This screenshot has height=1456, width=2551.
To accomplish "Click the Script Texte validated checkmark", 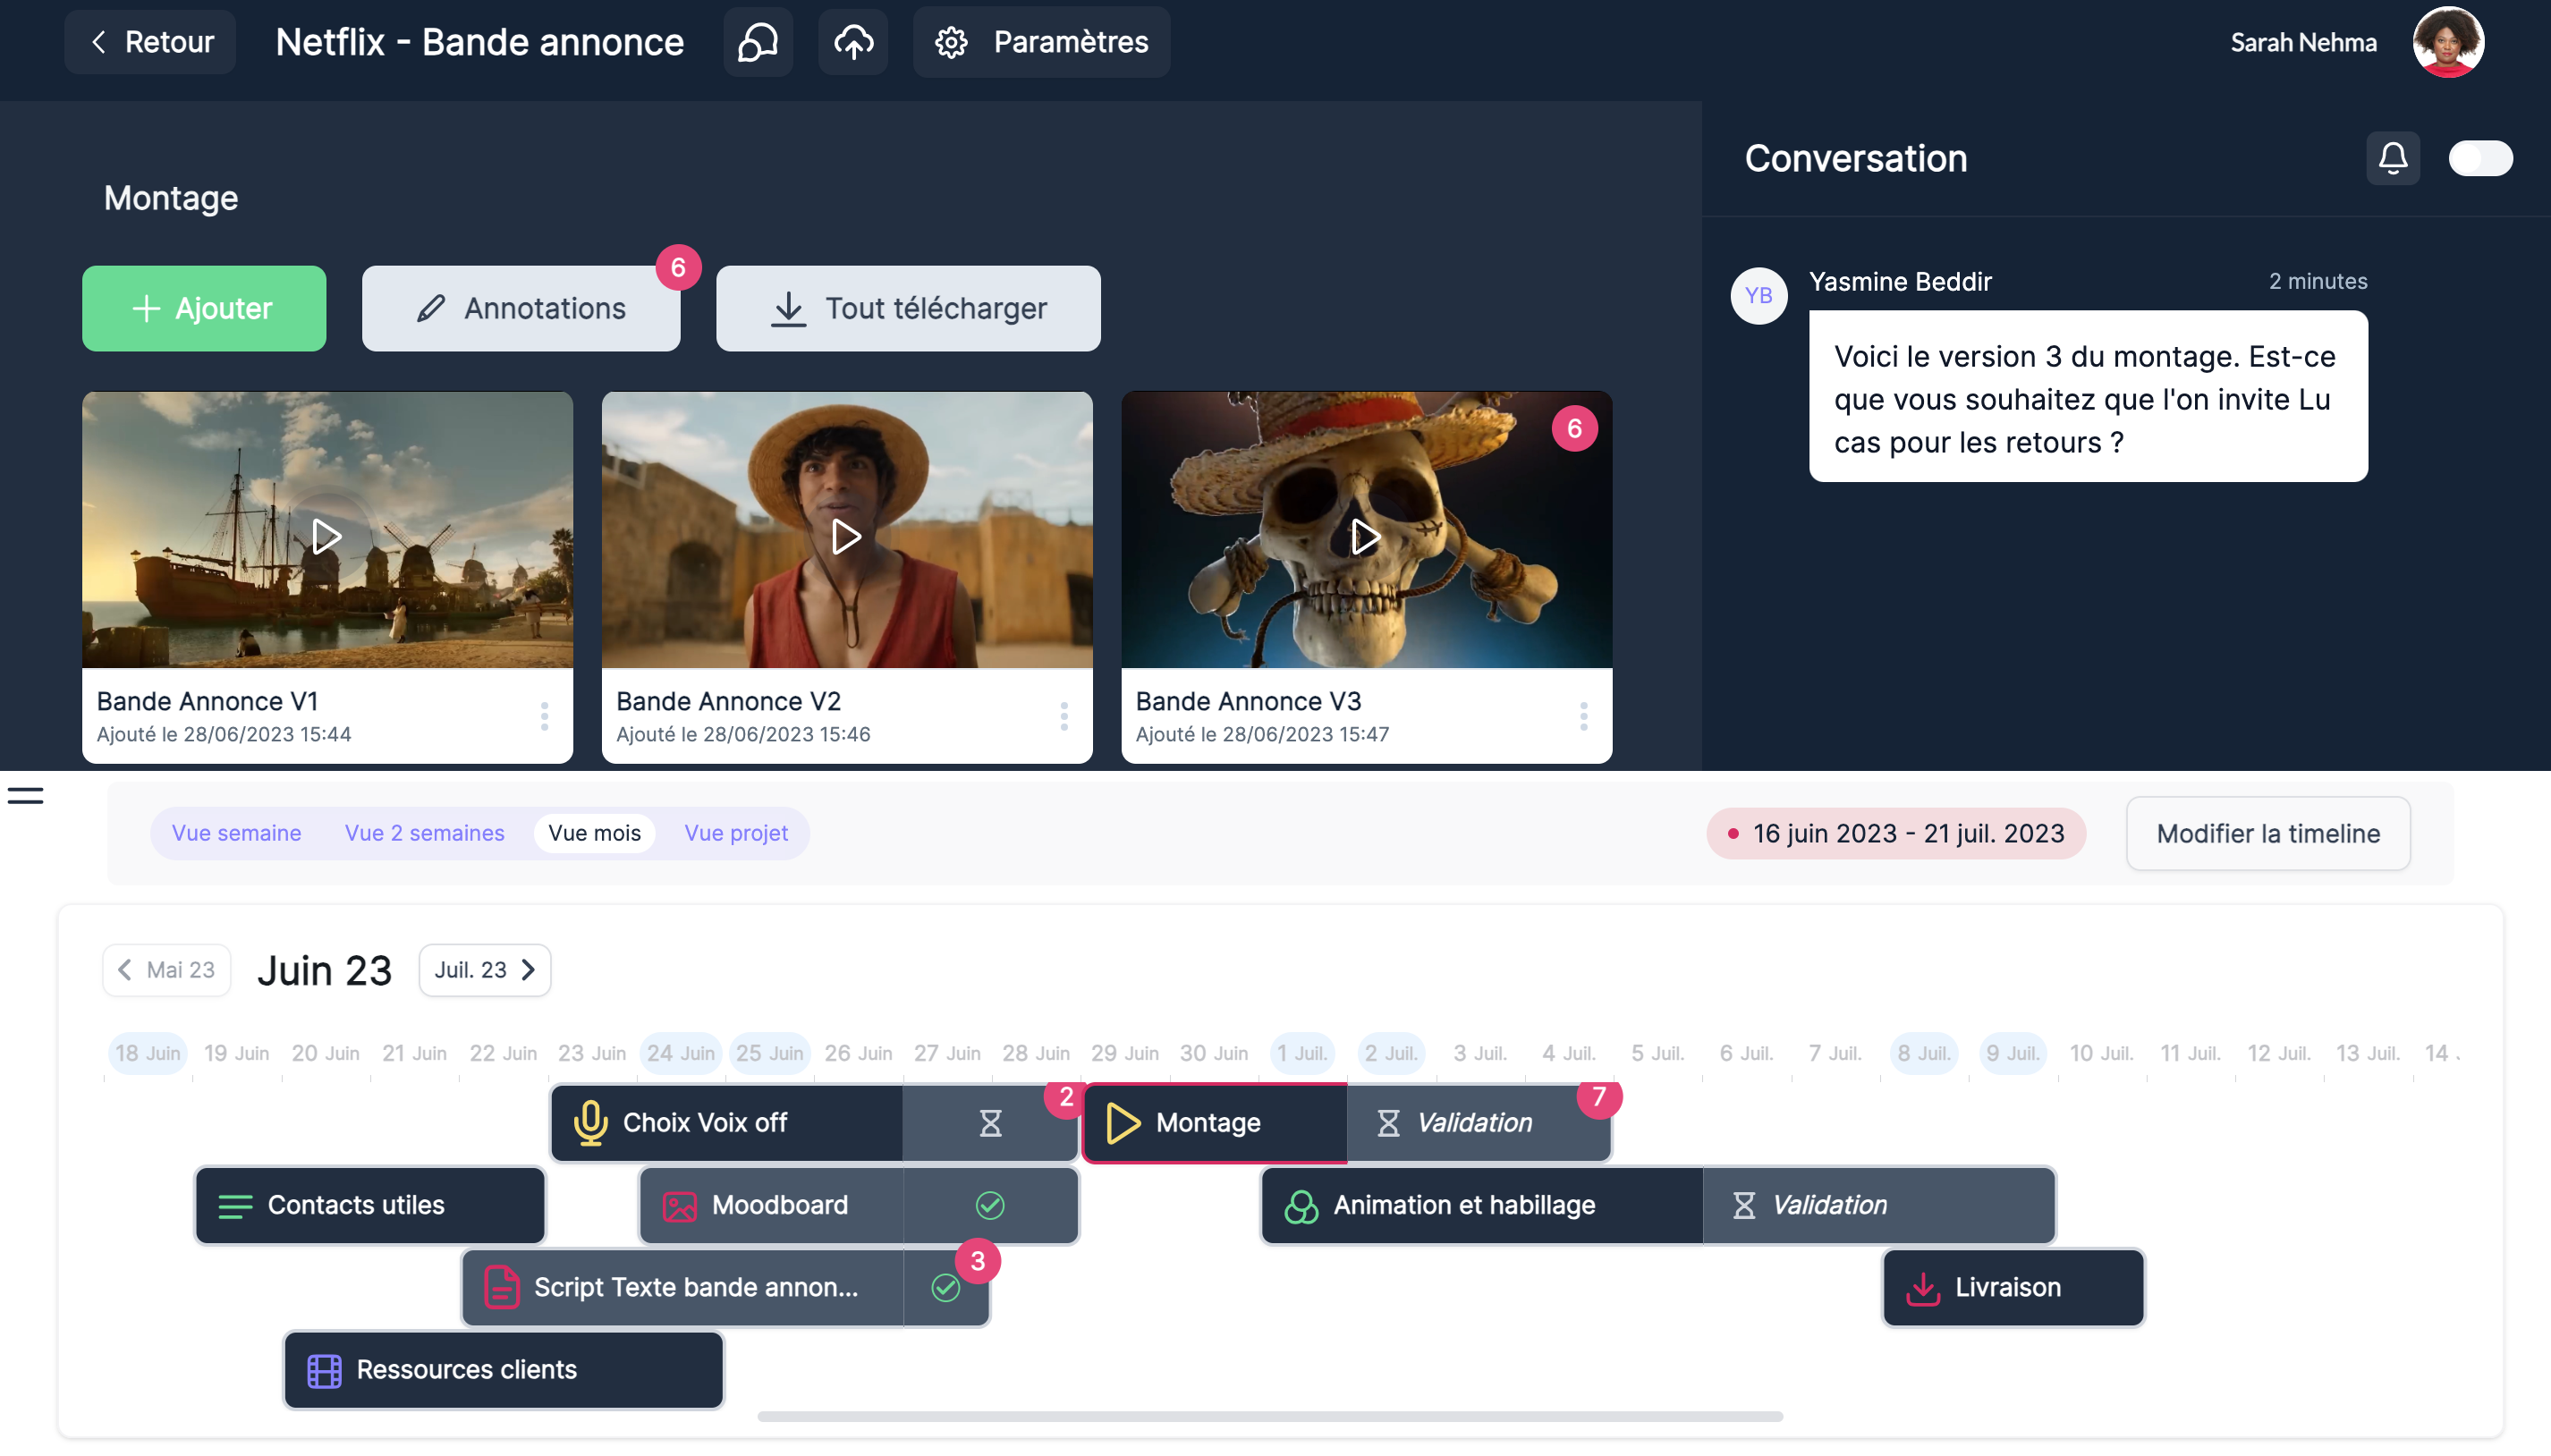I will [945, 1287].
